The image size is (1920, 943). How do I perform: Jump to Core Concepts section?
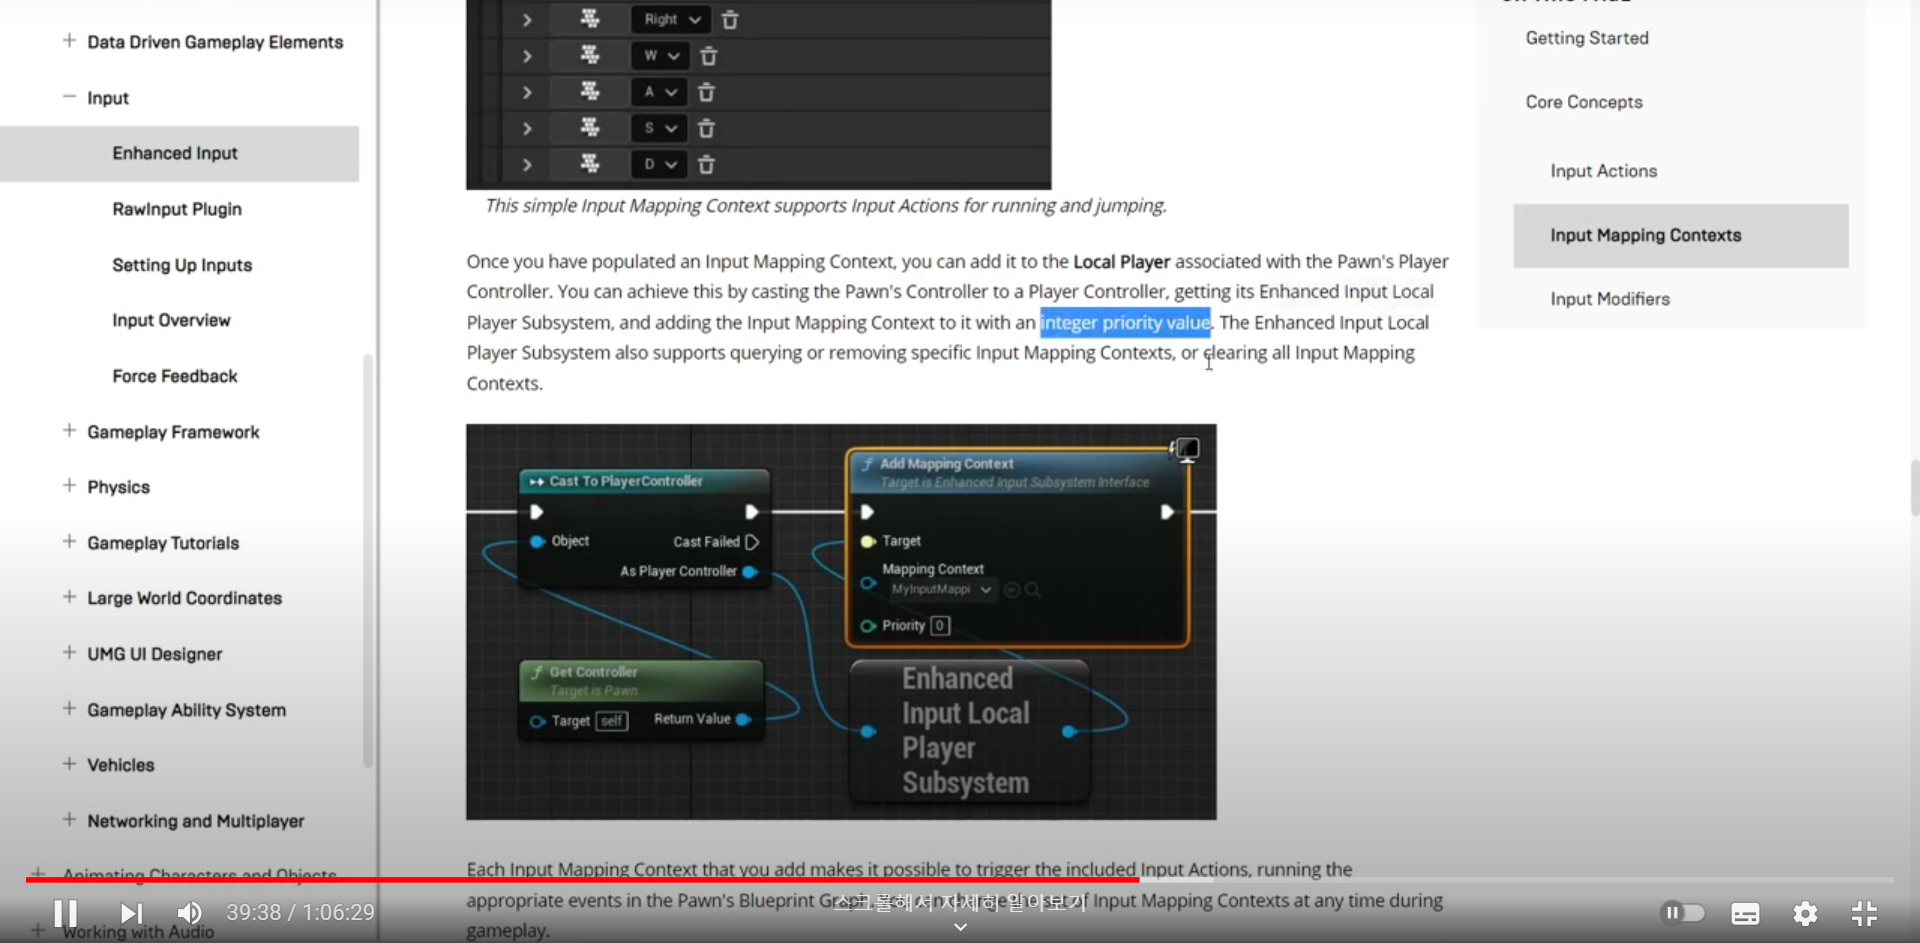coord(1584,102)
